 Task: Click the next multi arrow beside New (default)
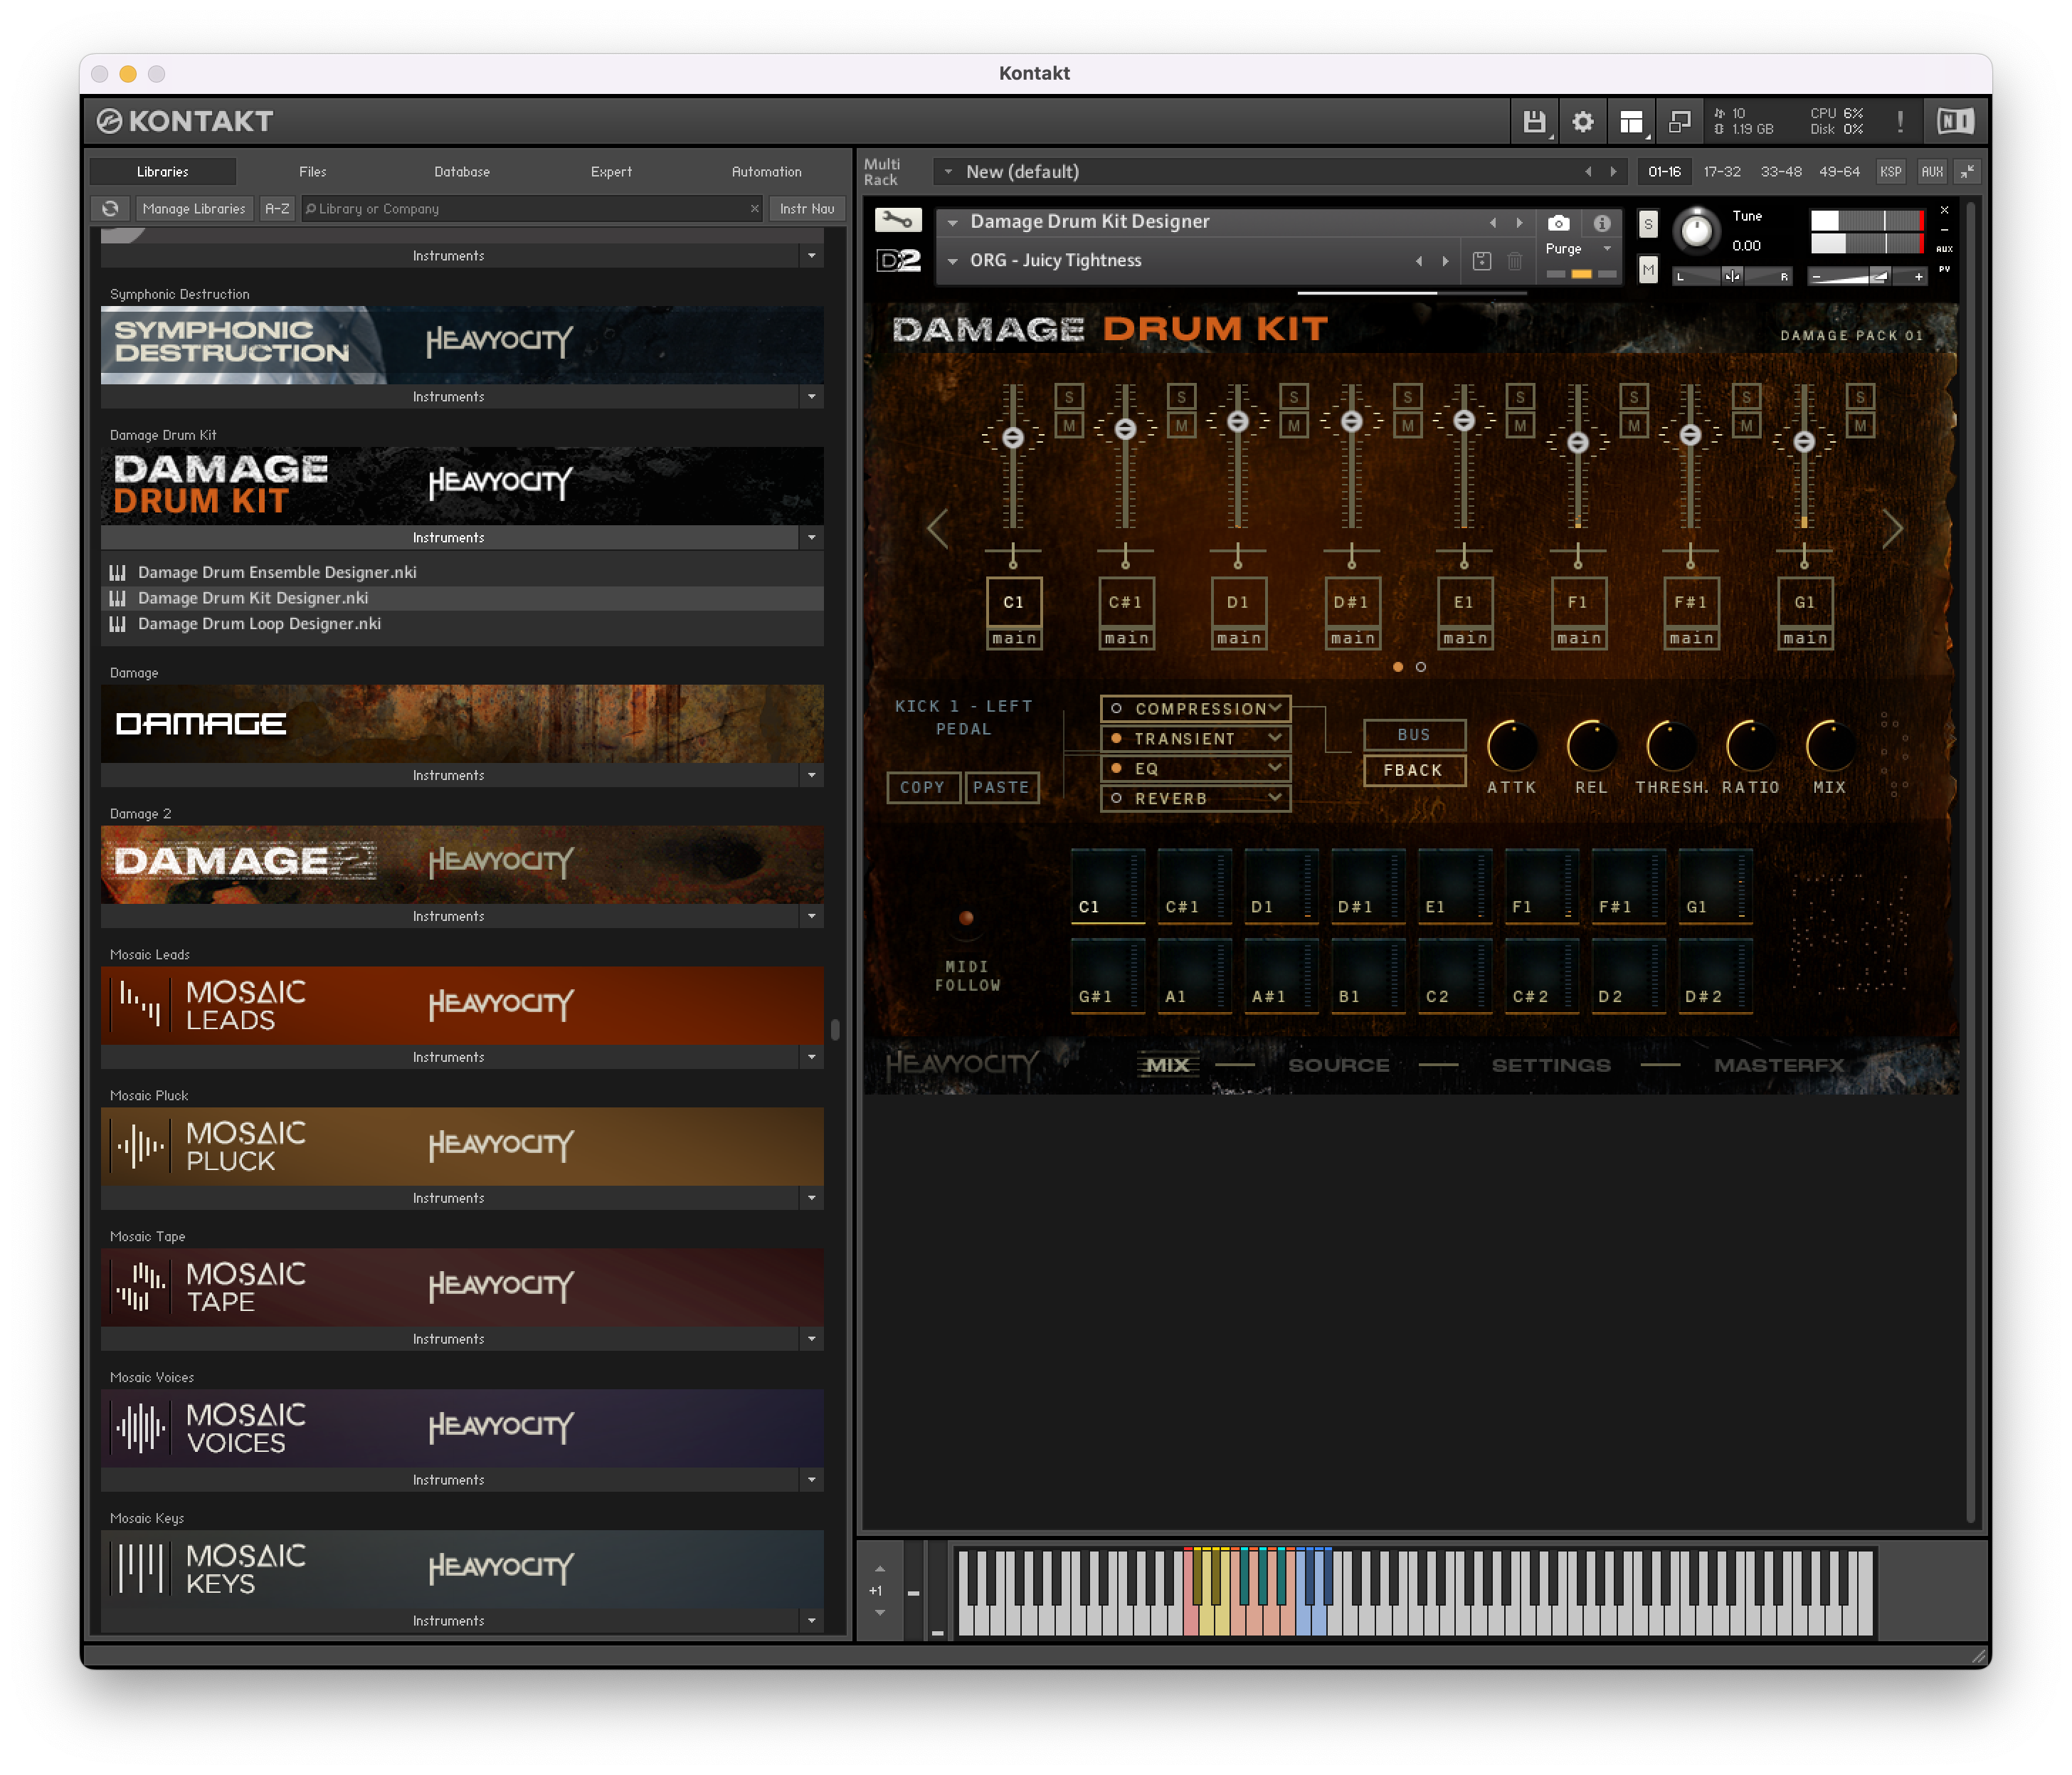1613,172
